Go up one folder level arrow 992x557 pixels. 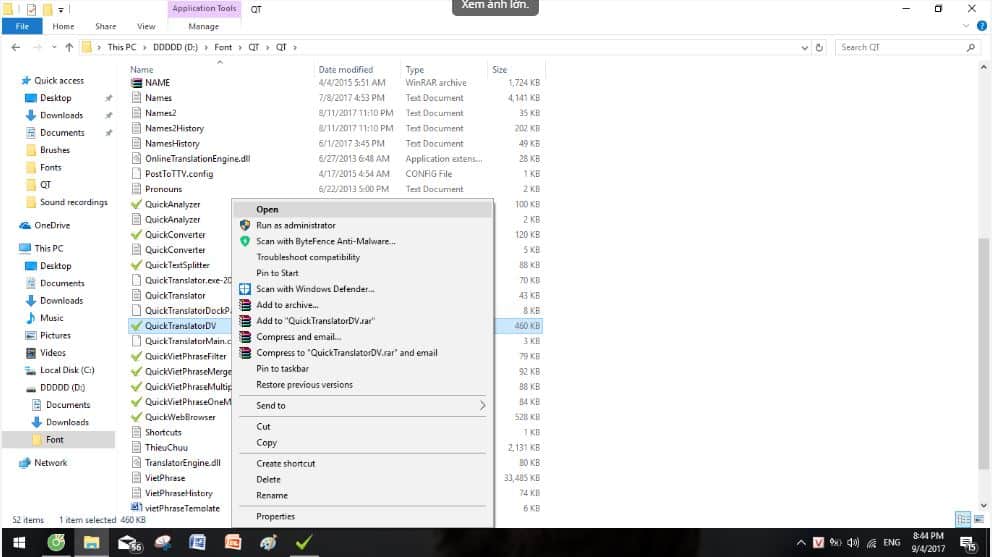69,47
